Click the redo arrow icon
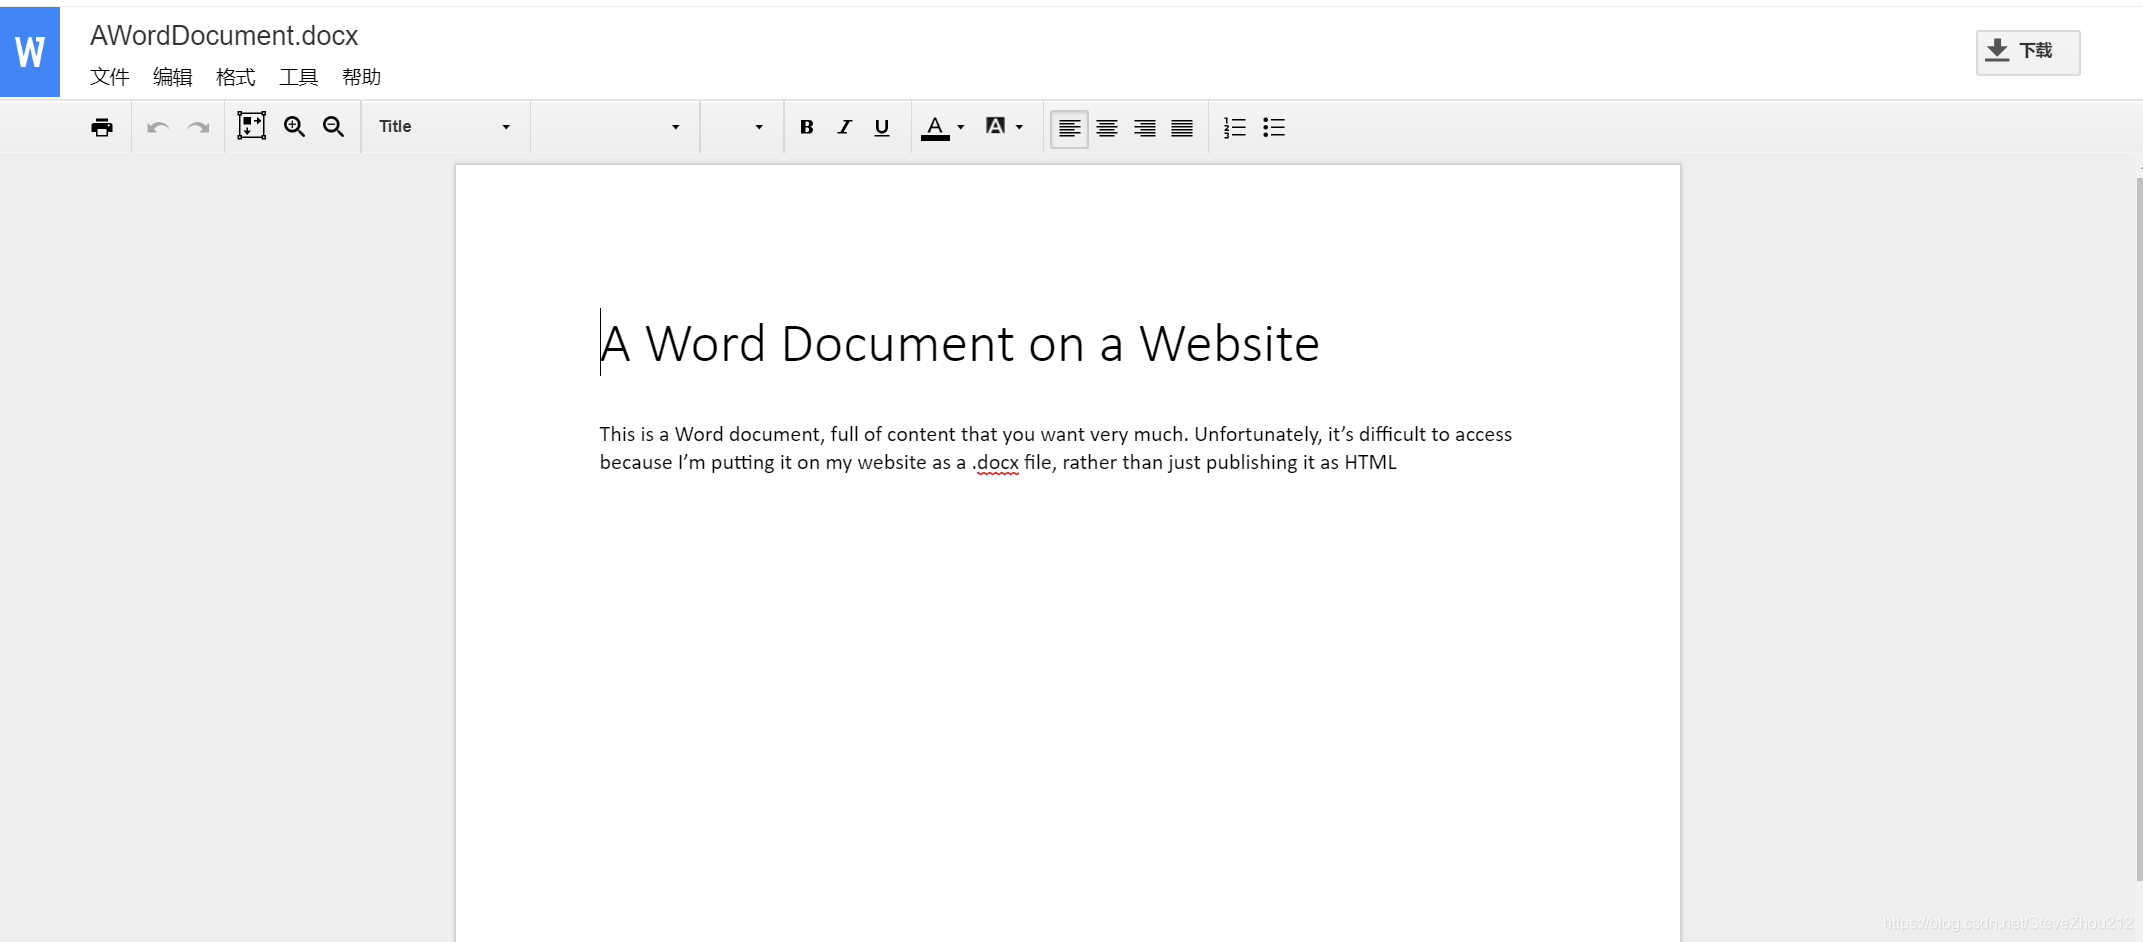The image size is (2143, 942). pyautogui.click(x=198, y=127)
